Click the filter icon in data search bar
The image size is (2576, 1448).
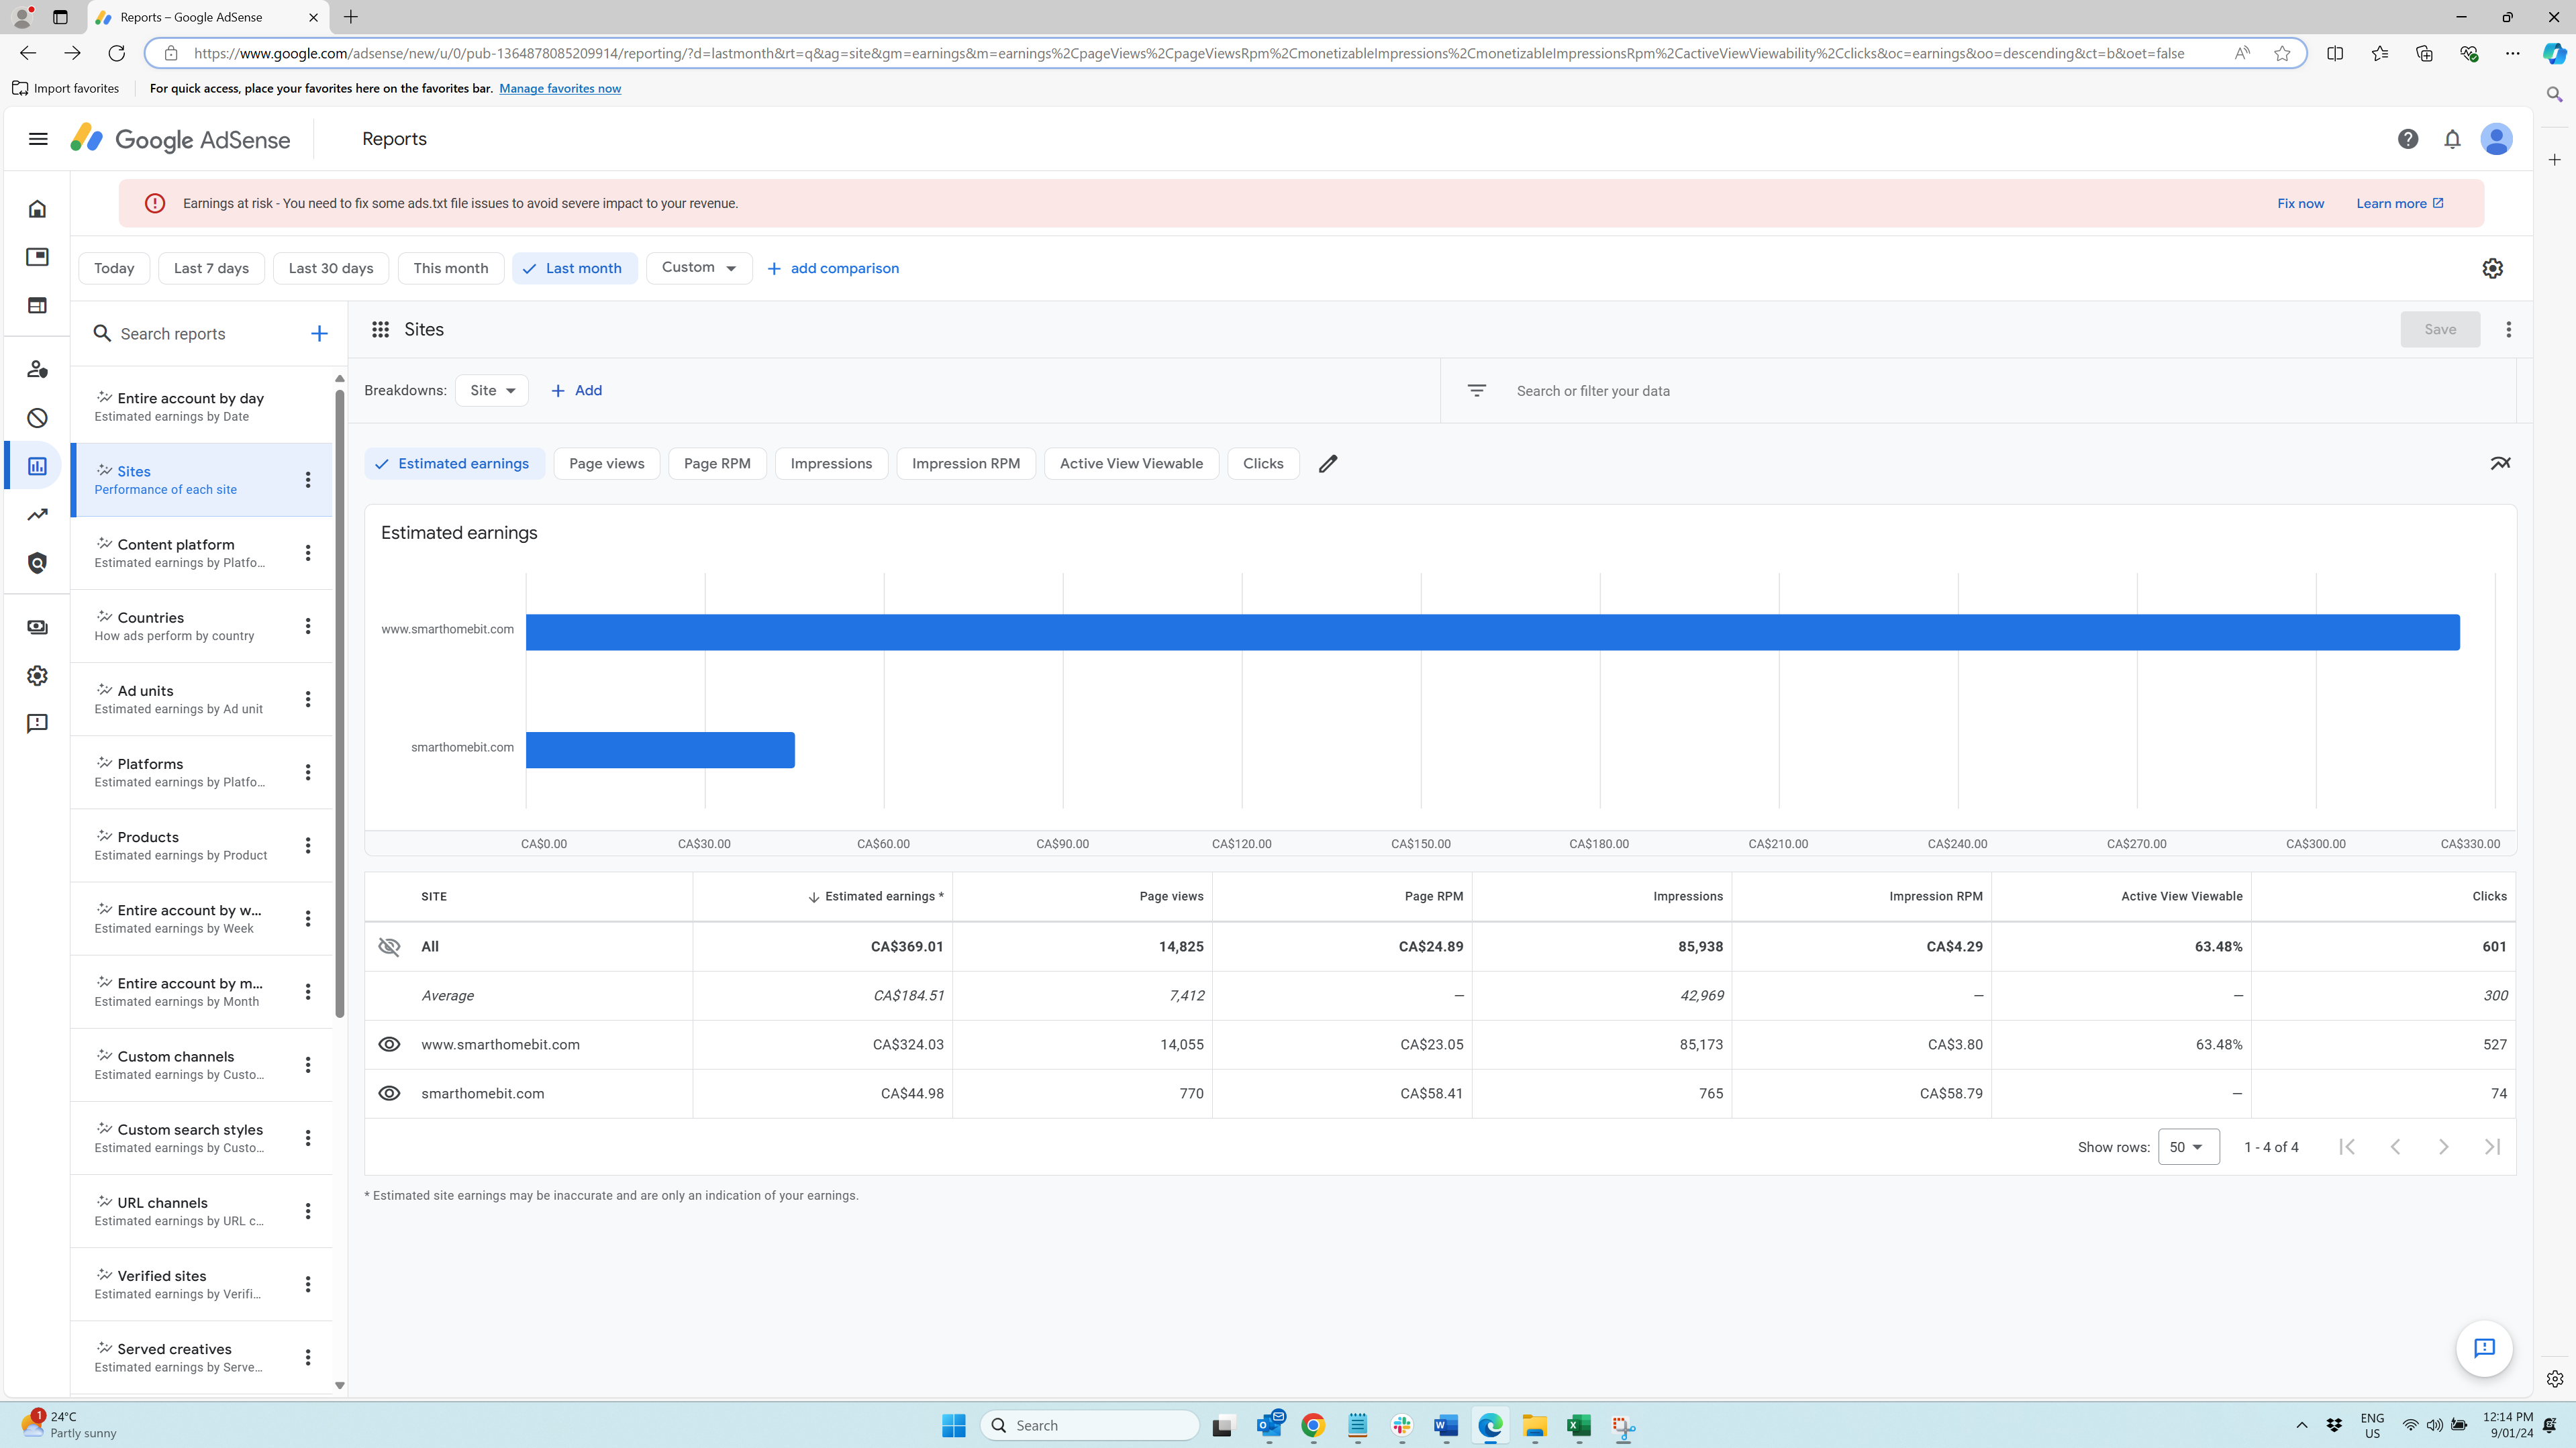click(x=1477, y=391)
